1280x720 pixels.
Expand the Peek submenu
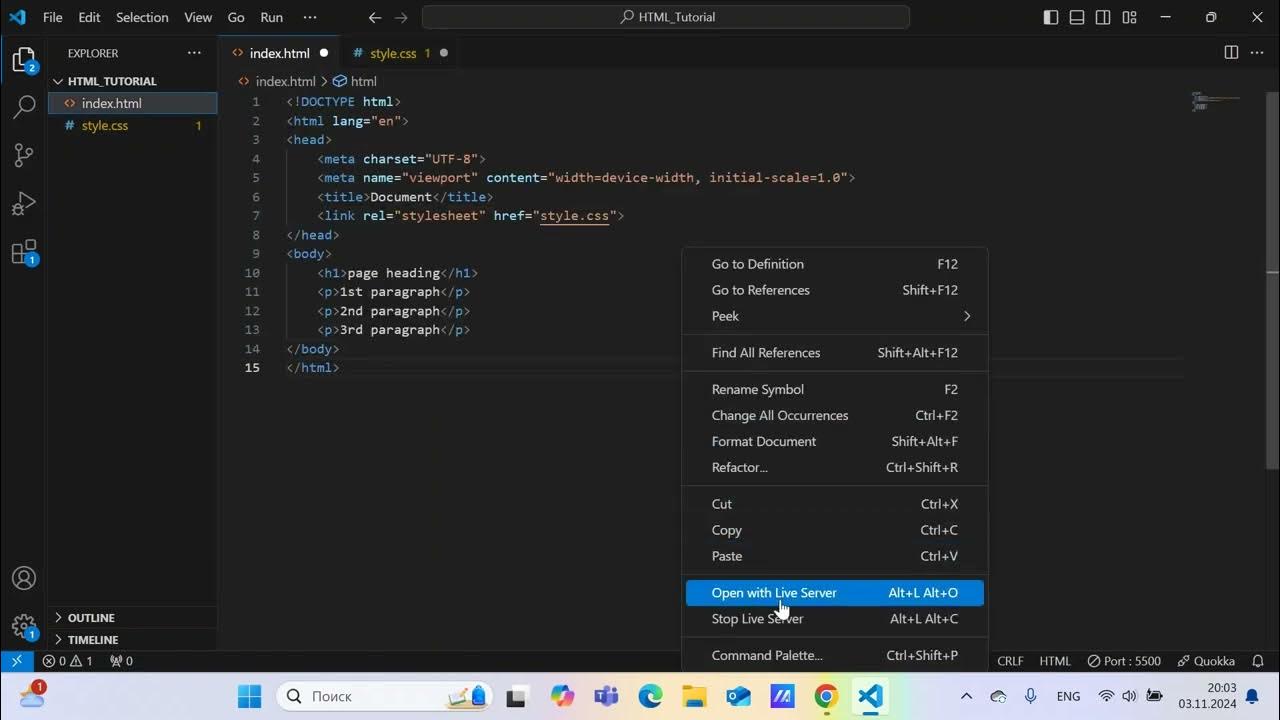pyautogui.click(x=835, y=316)
